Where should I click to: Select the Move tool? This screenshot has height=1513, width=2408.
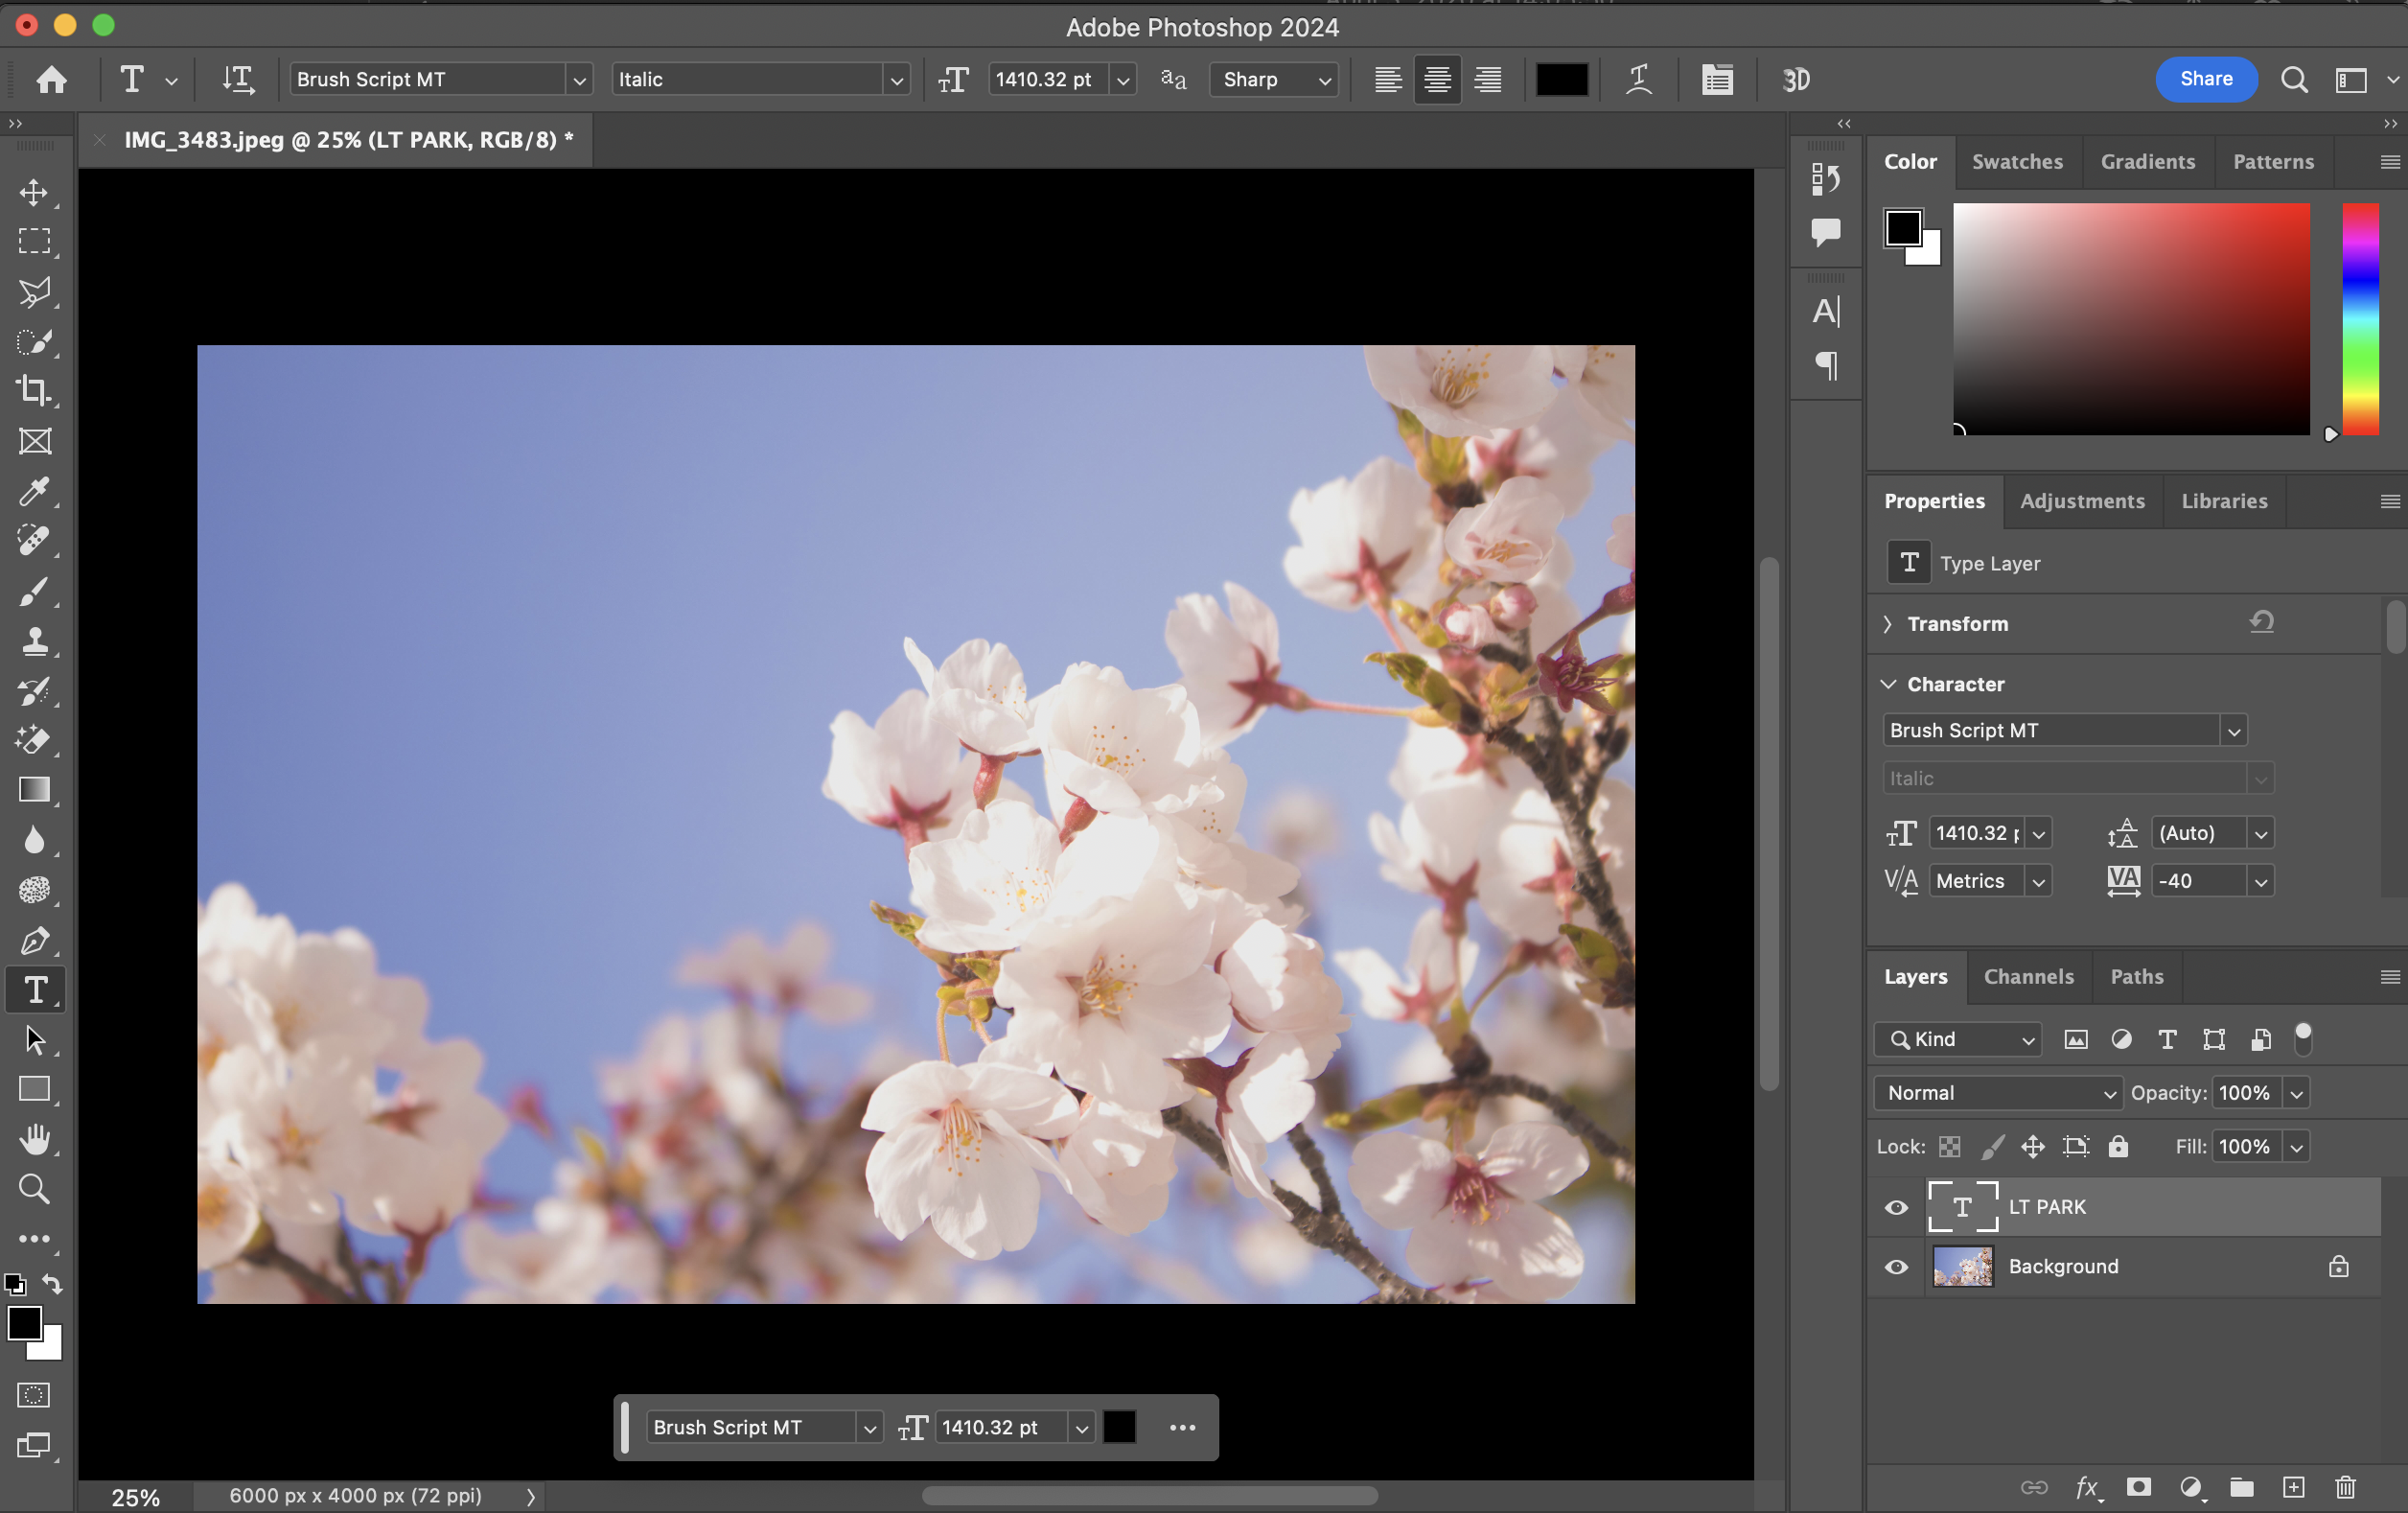click(x=35, y=192)
